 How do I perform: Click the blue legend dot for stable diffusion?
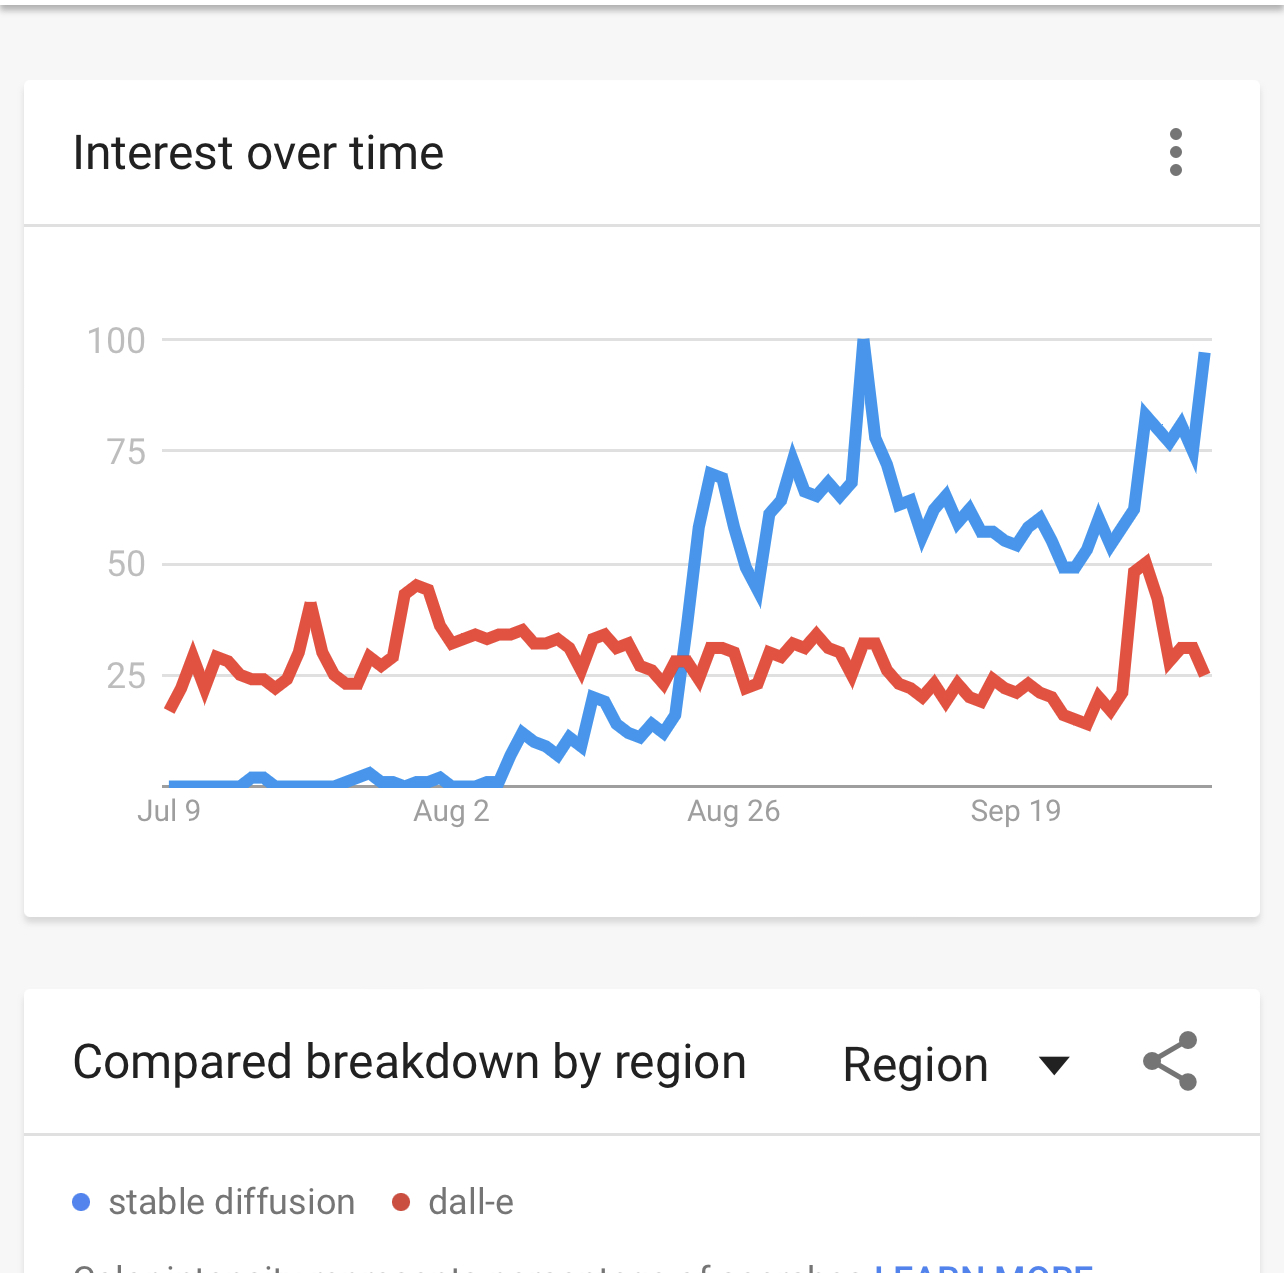point(82,1202)
